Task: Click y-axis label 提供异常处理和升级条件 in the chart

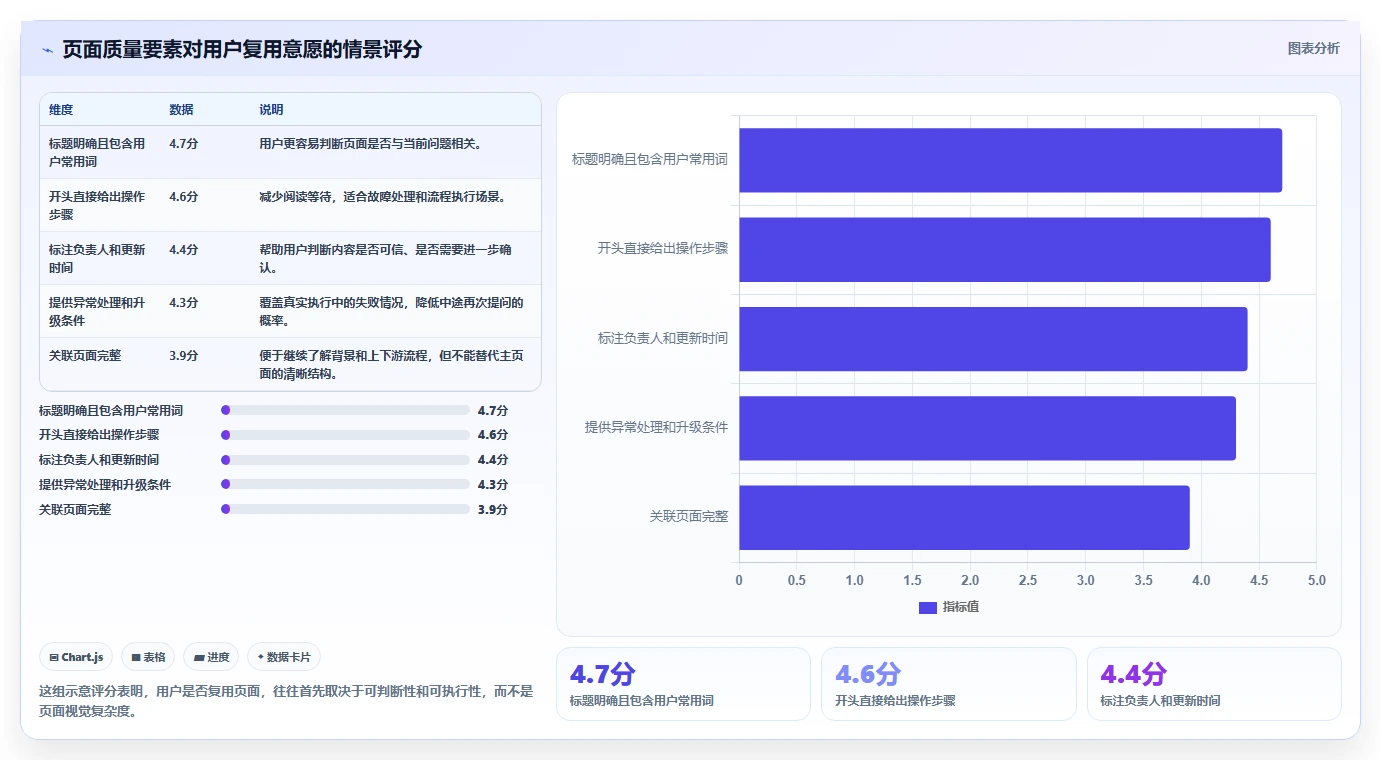Action: 657,428
